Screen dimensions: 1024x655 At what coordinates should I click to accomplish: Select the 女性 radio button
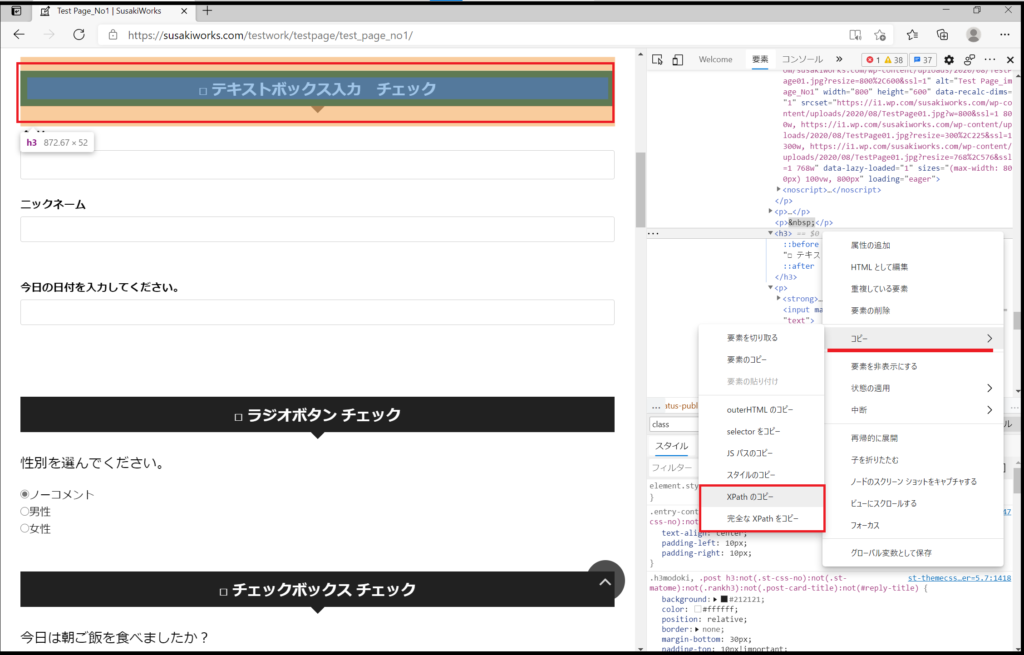coord(25,528)
